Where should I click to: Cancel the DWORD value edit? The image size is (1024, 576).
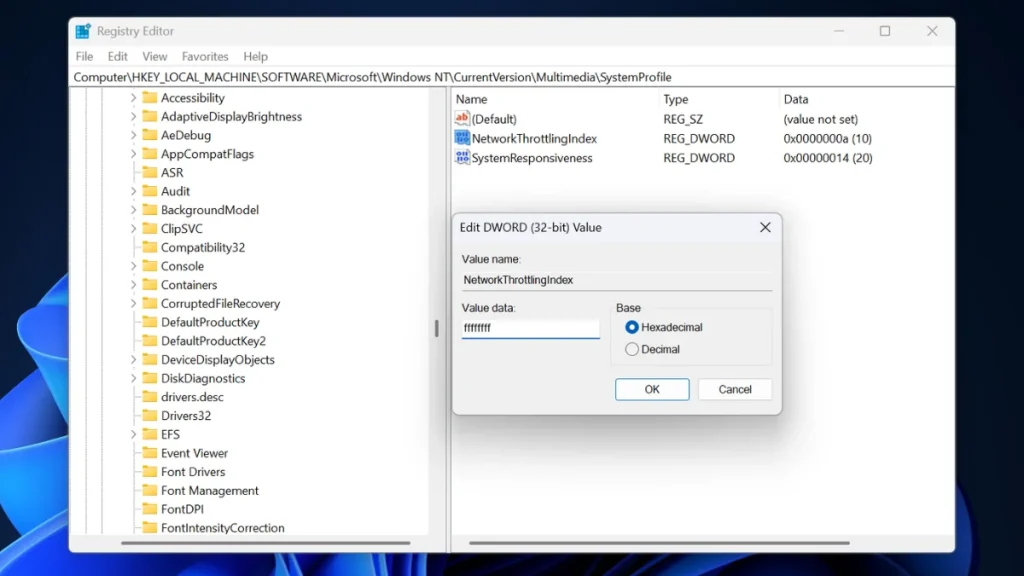click(735, 389)
